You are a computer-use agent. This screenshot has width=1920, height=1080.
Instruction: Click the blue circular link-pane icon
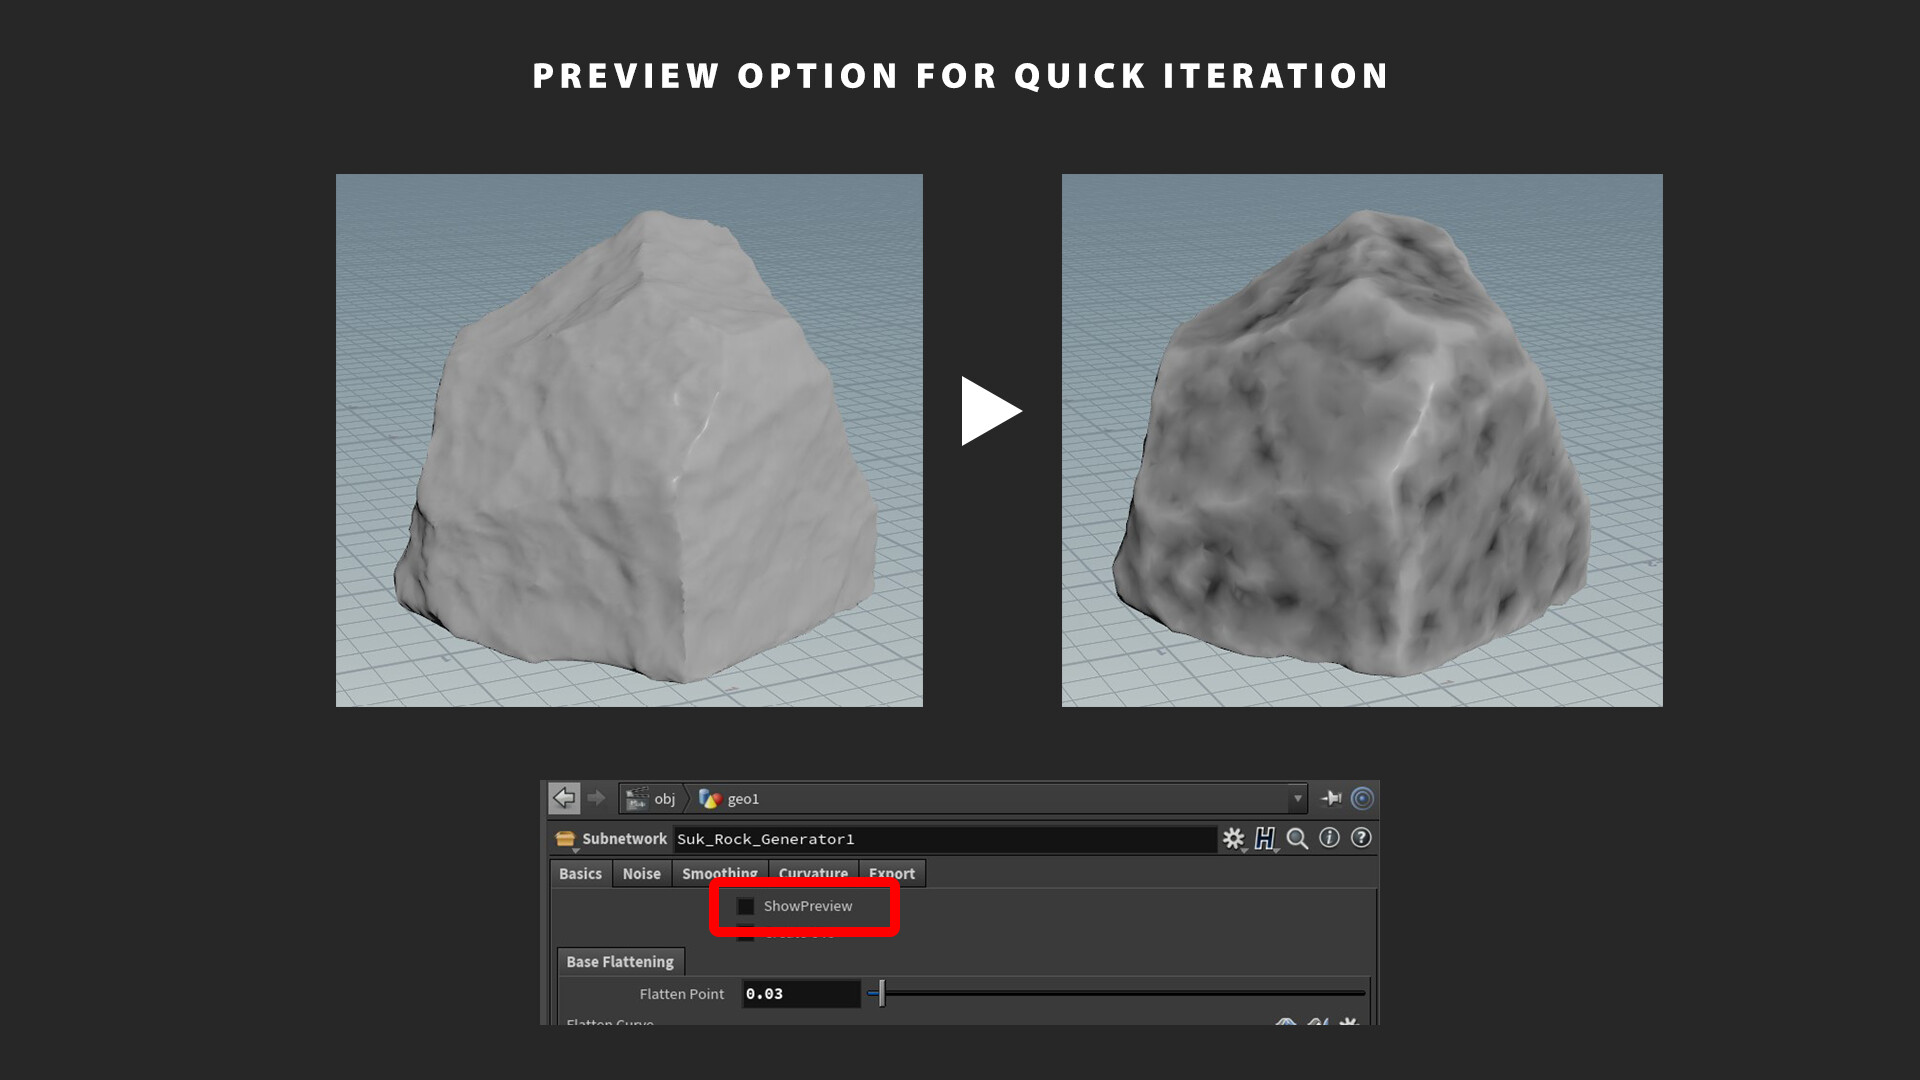tap(1362, 798)
